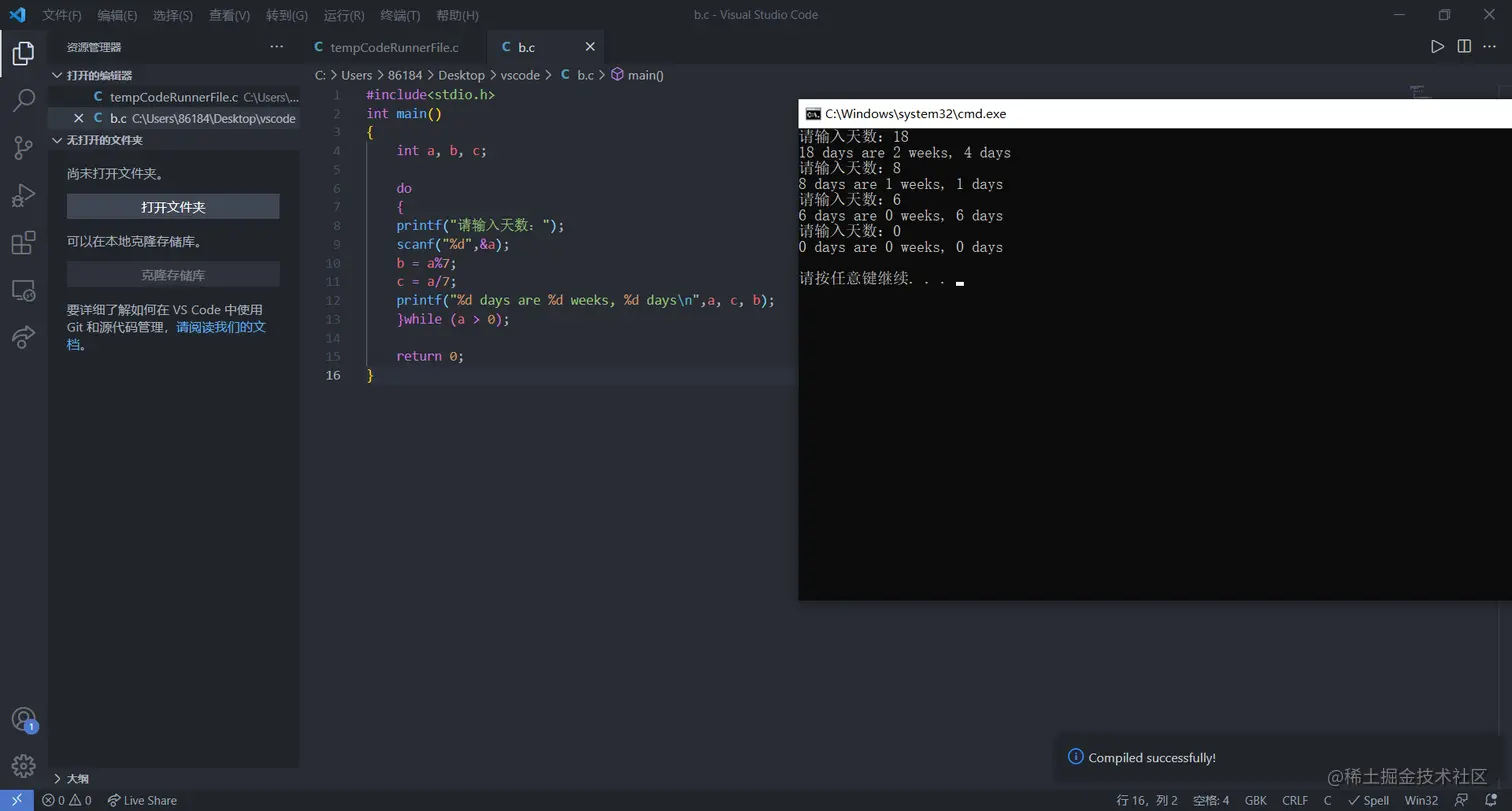Open notifications bell in status bar

point(1490,800)
